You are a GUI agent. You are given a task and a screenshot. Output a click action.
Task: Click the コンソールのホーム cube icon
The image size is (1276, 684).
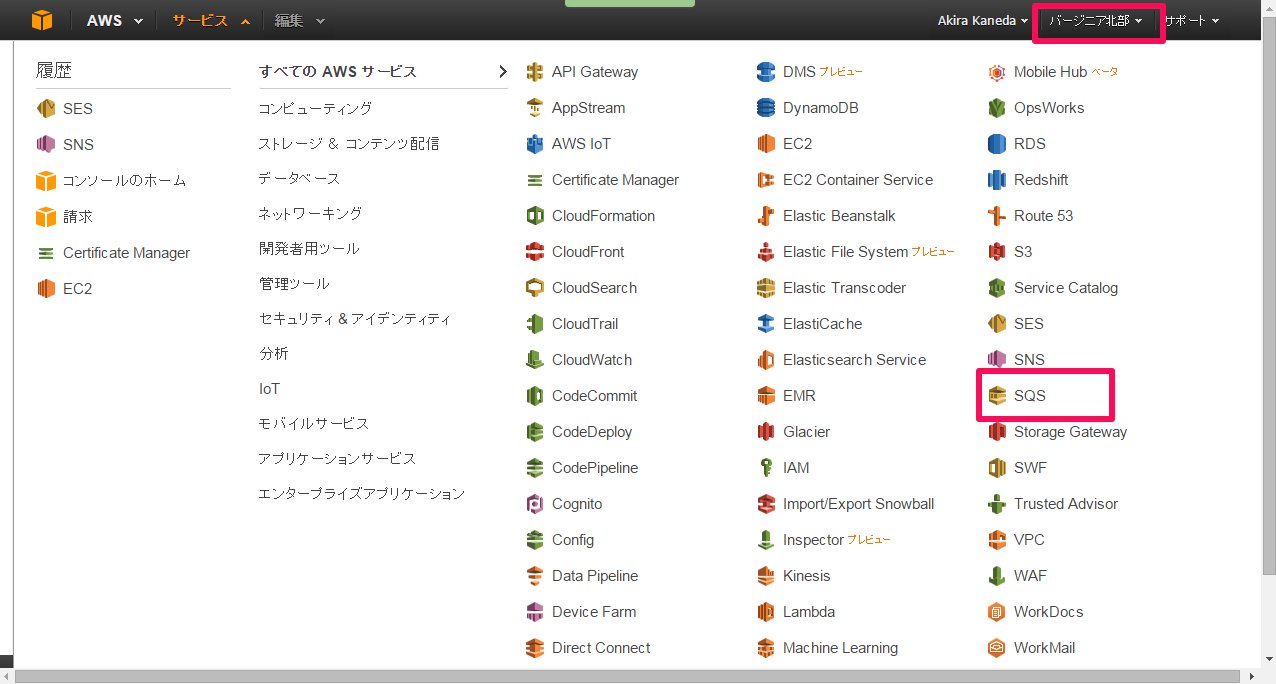46,181
